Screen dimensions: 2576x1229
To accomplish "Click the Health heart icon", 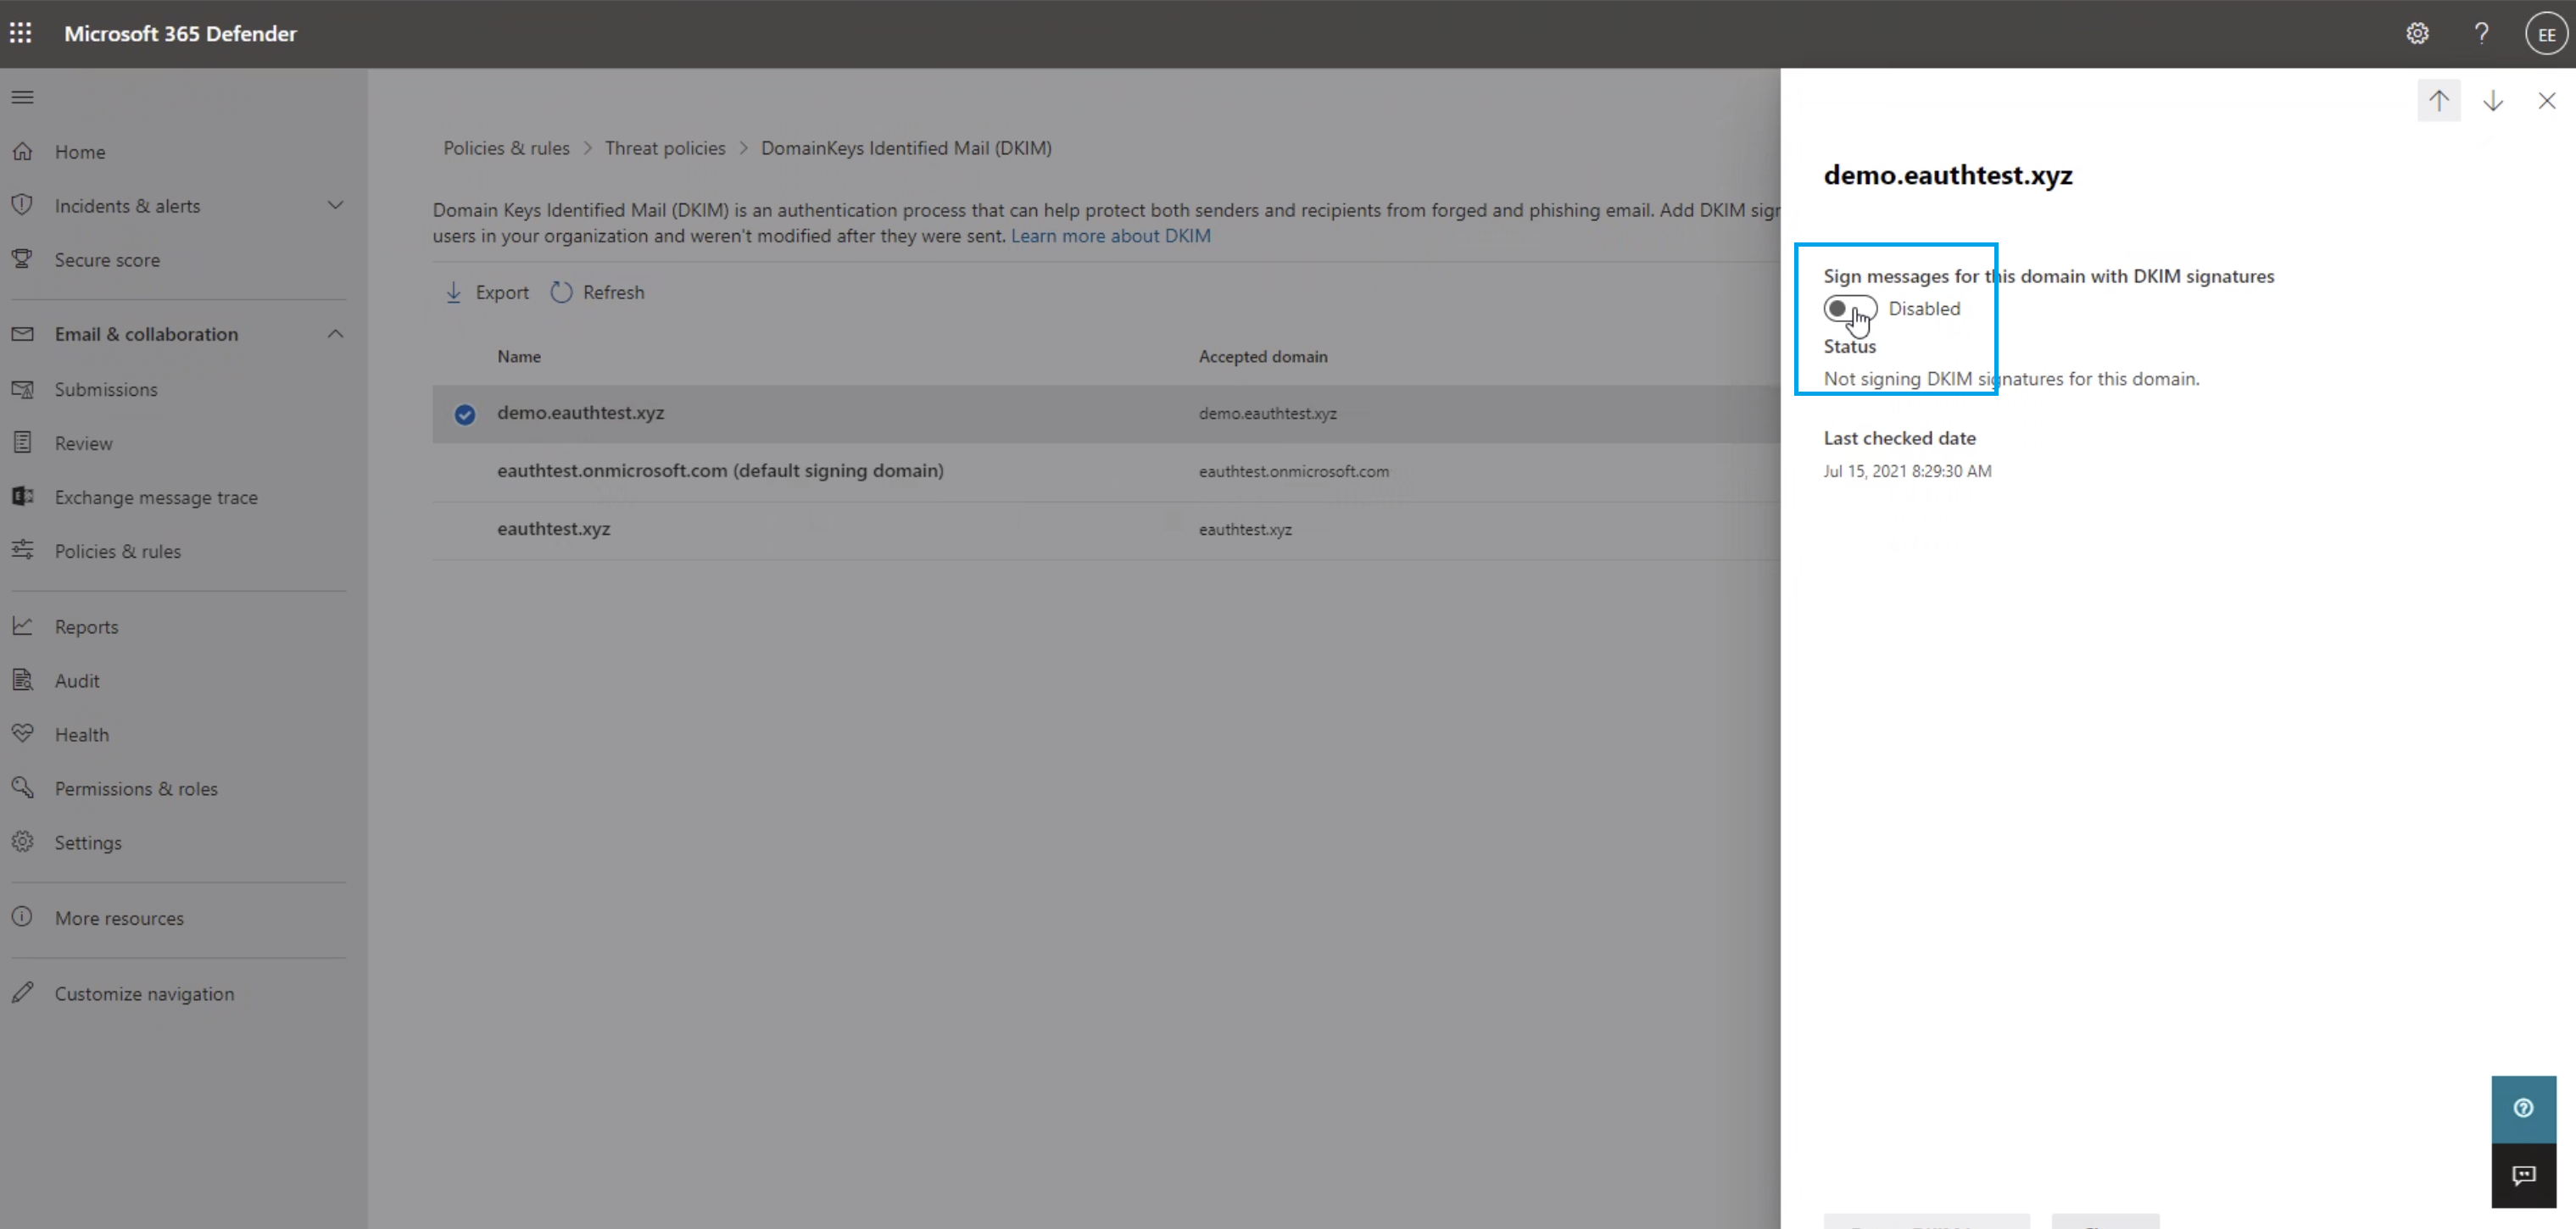I will pyautogui.click(x=22, y=733).
